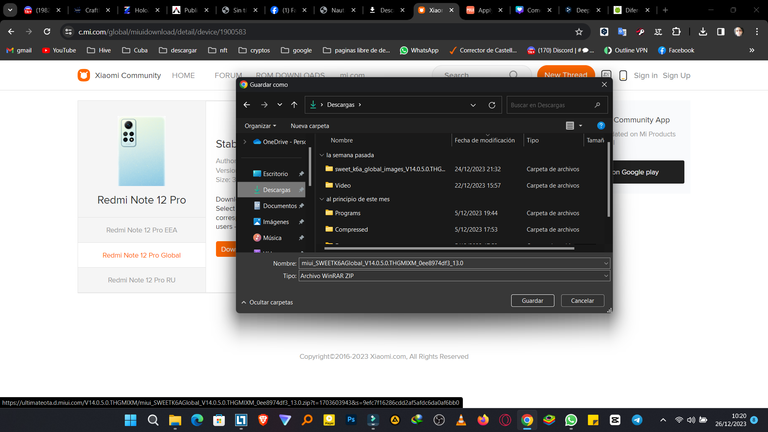Click HOME in Xiaomi Community nav

click(183, 75)
